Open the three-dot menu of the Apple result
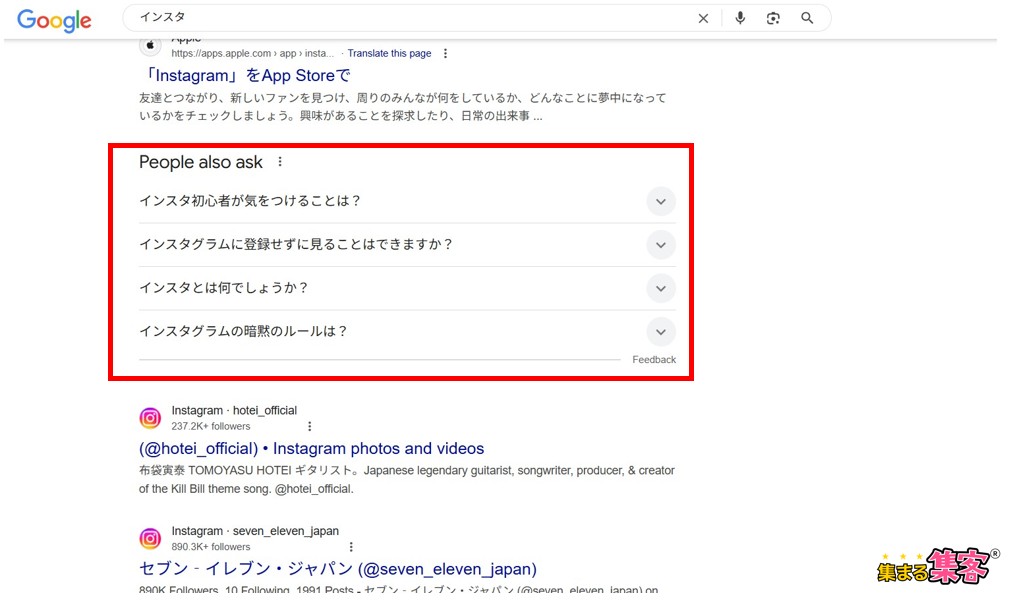The width and height of the screenshot is (1009, 603). pos(445,53)
